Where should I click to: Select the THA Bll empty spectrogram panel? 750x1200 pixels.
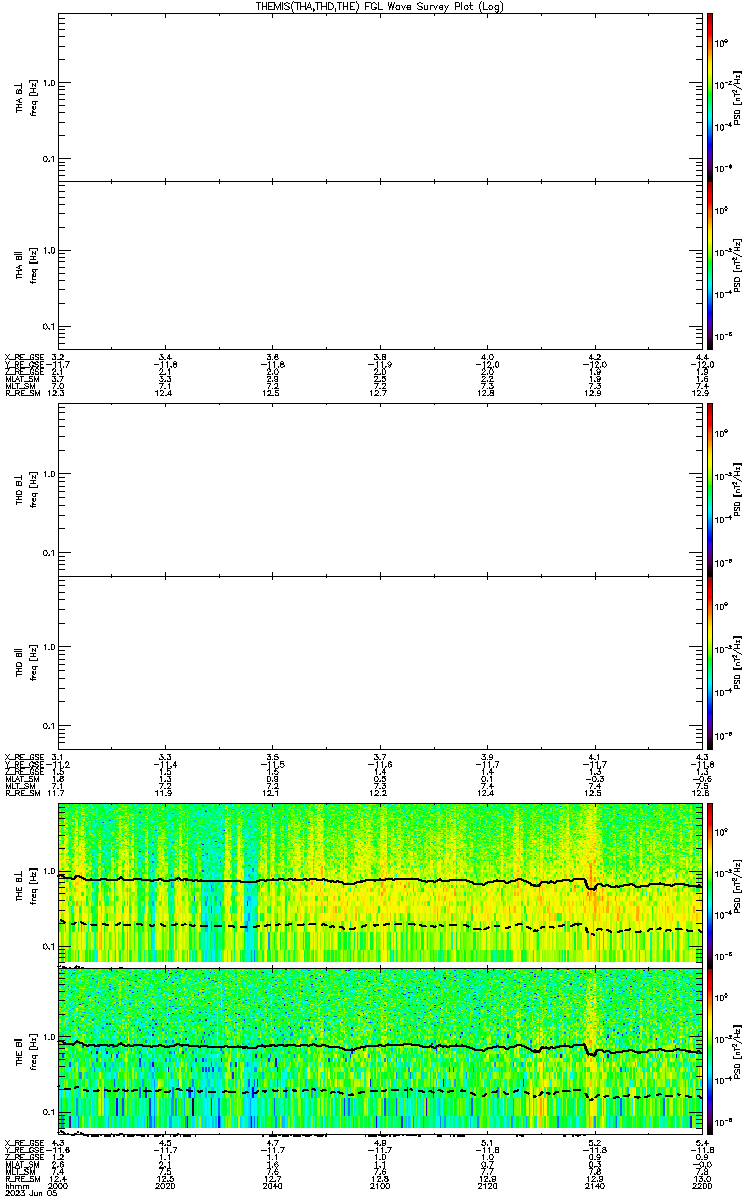(381, 265)
